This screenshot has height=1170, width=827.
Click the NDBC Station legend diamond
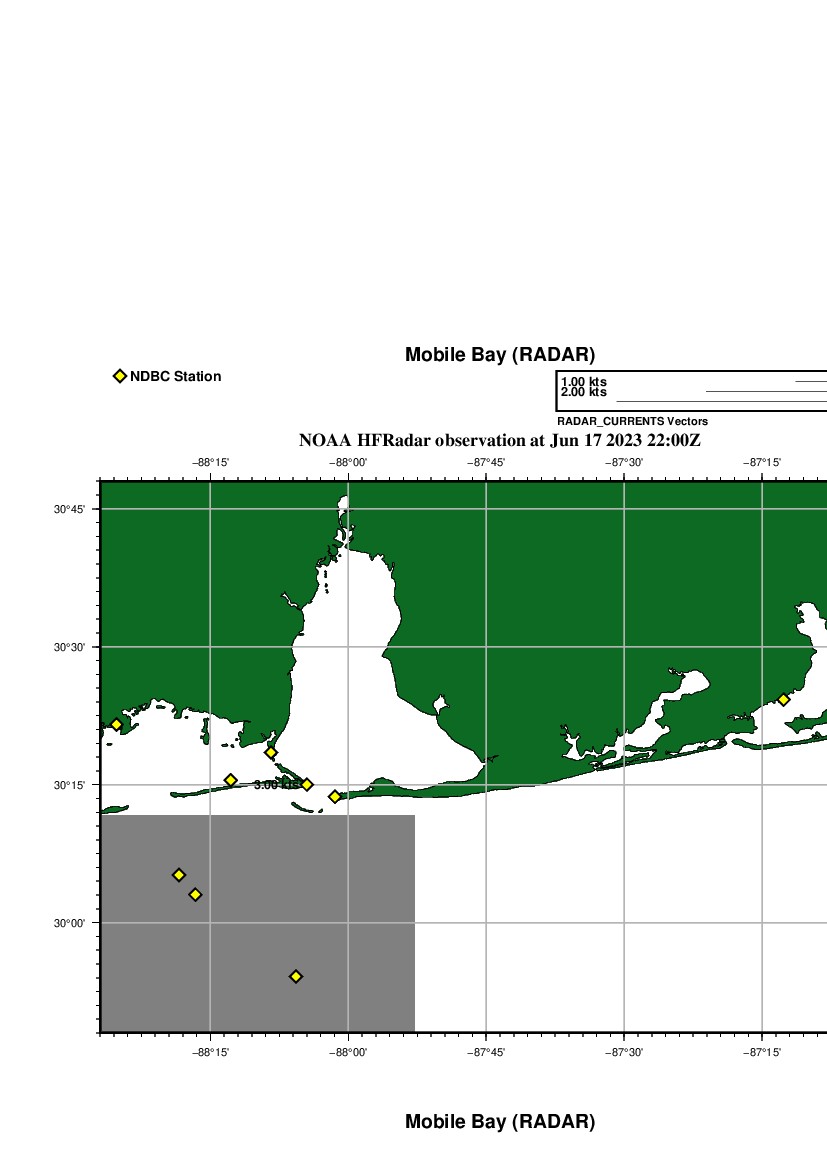tap(120, 376)
